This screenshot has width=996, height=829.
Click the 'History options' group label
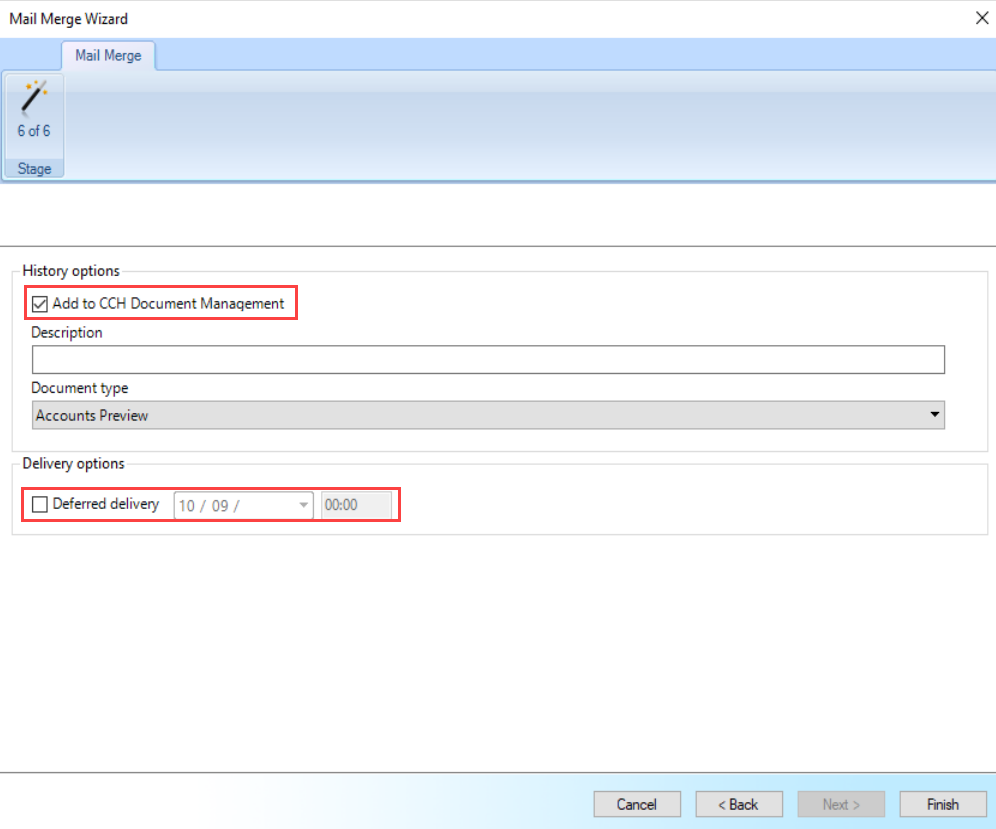(x=71, y=271)
